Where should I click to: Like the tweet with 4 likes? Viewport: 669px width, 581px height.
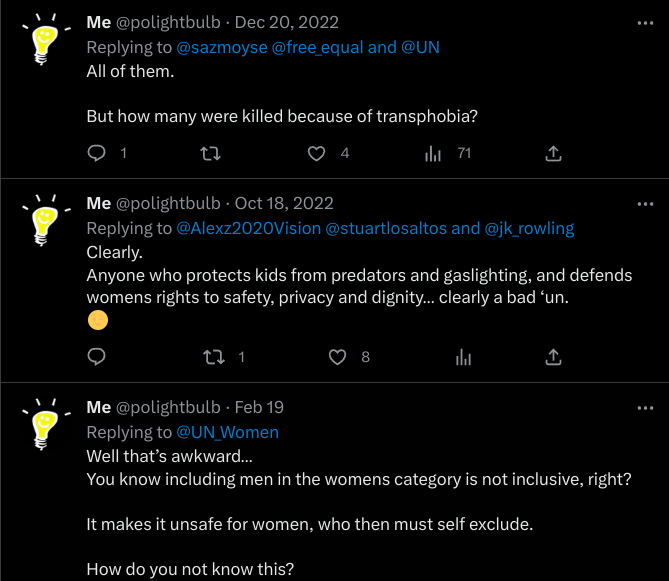tap(316, 153)
